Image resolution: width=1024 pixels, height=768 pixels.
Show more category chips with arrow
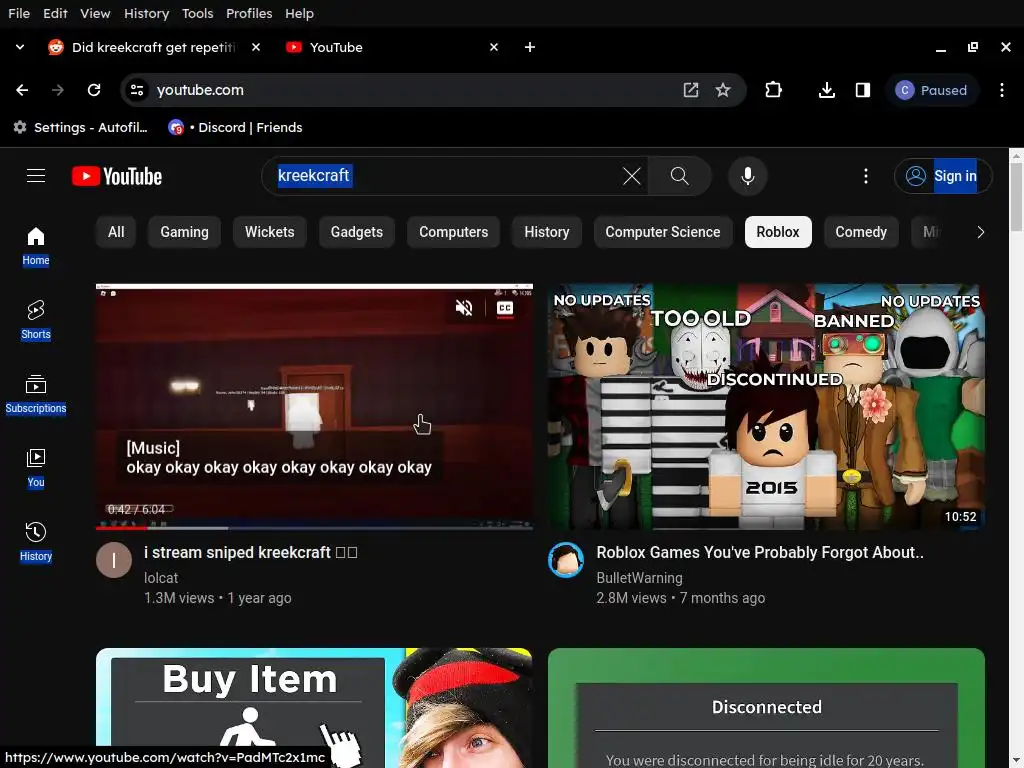(x=980, y=232)
